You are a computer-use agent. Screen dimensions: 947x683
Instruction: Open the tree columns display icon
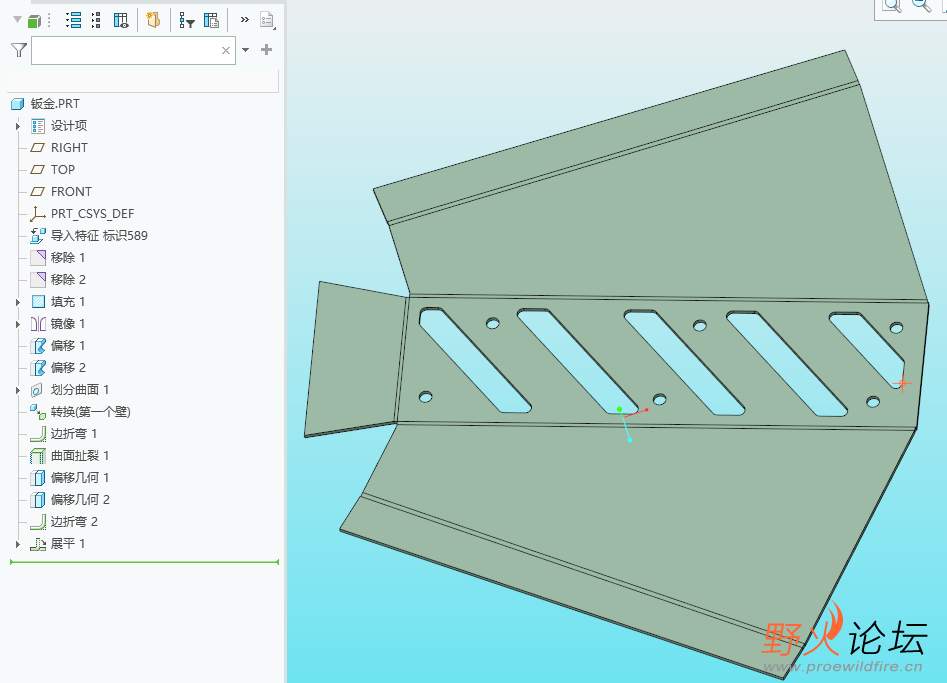point(121,20)
